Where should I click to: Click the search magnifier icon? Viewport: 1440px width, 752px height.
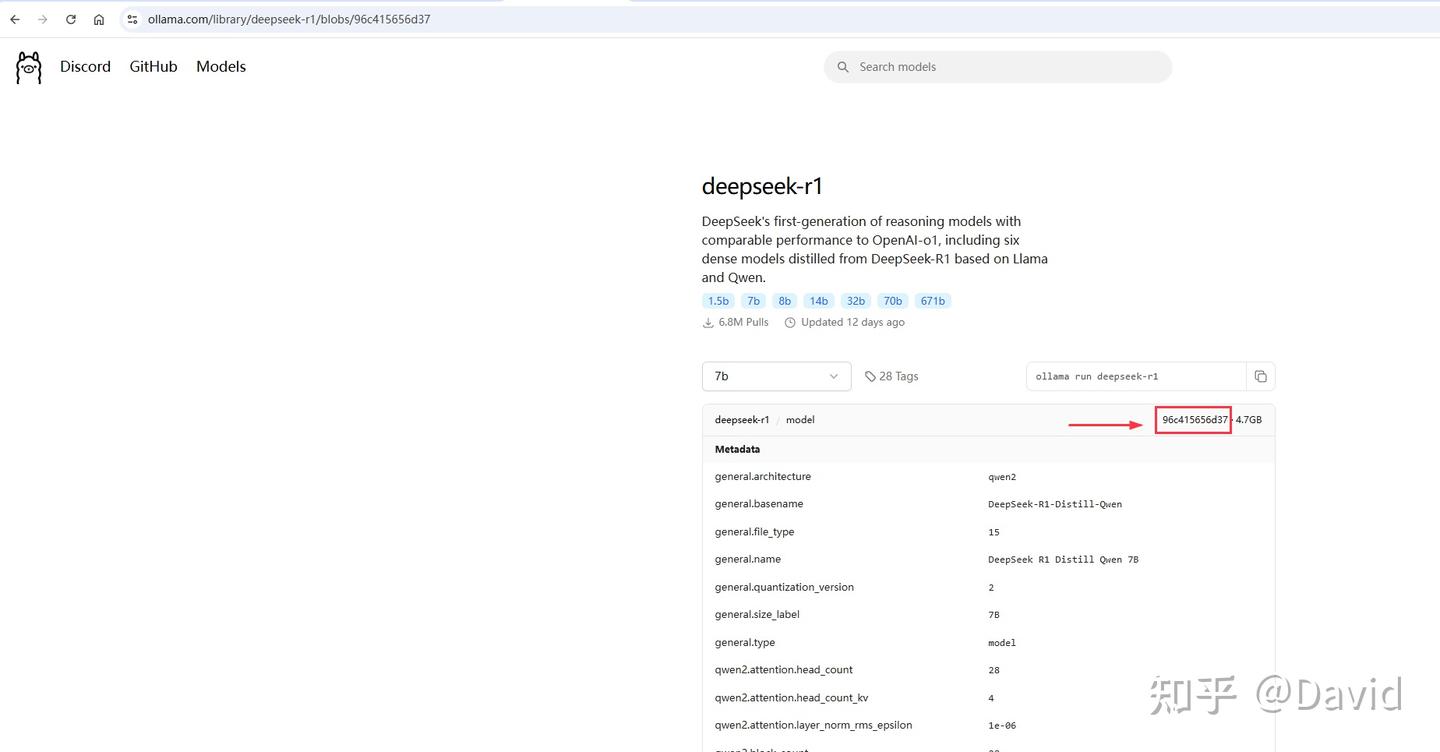click(x=843, y=67)
